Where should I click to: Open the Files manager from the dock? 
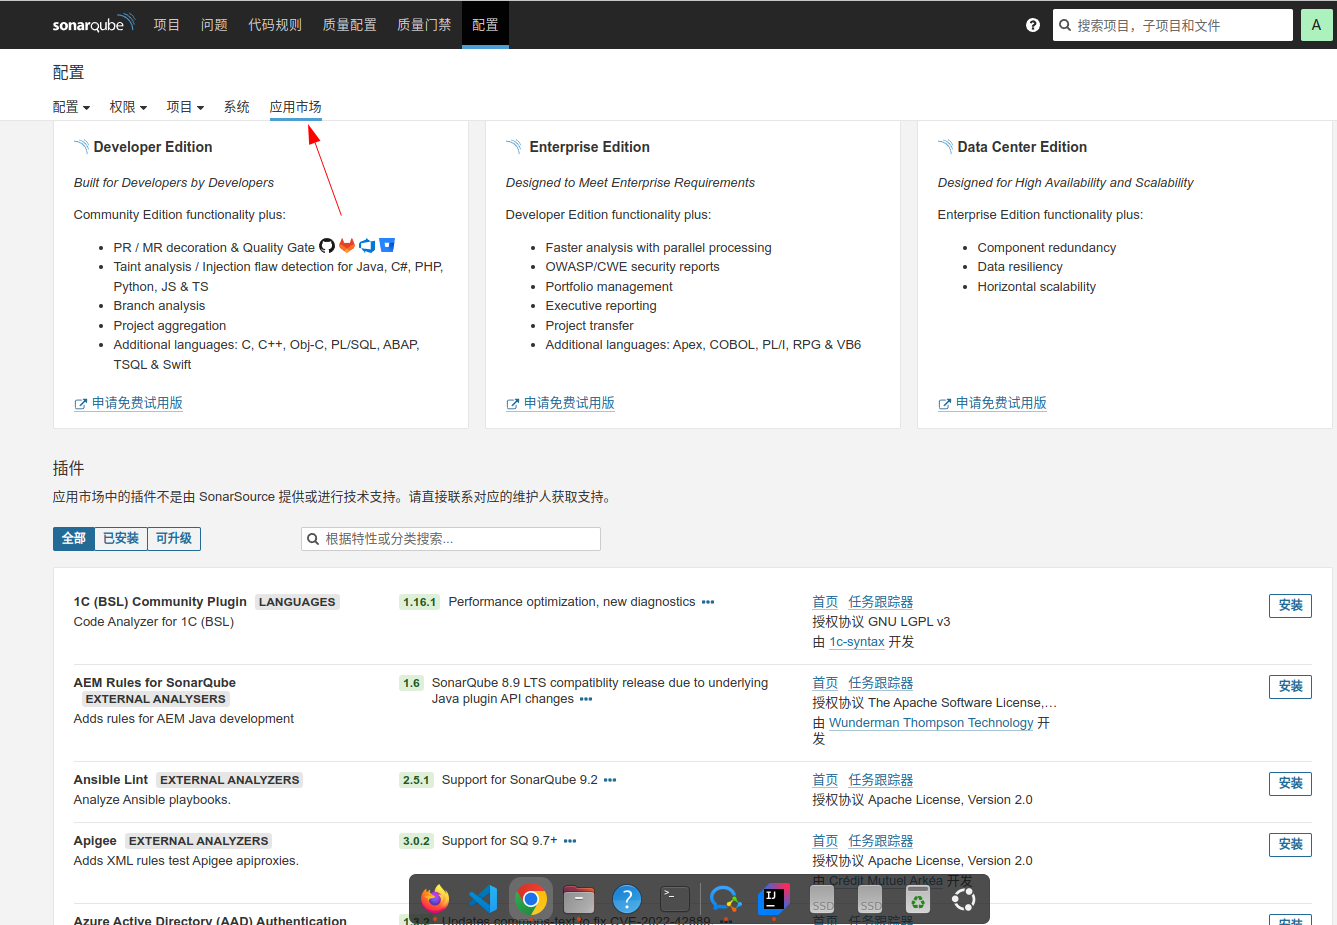coord(579,899)
